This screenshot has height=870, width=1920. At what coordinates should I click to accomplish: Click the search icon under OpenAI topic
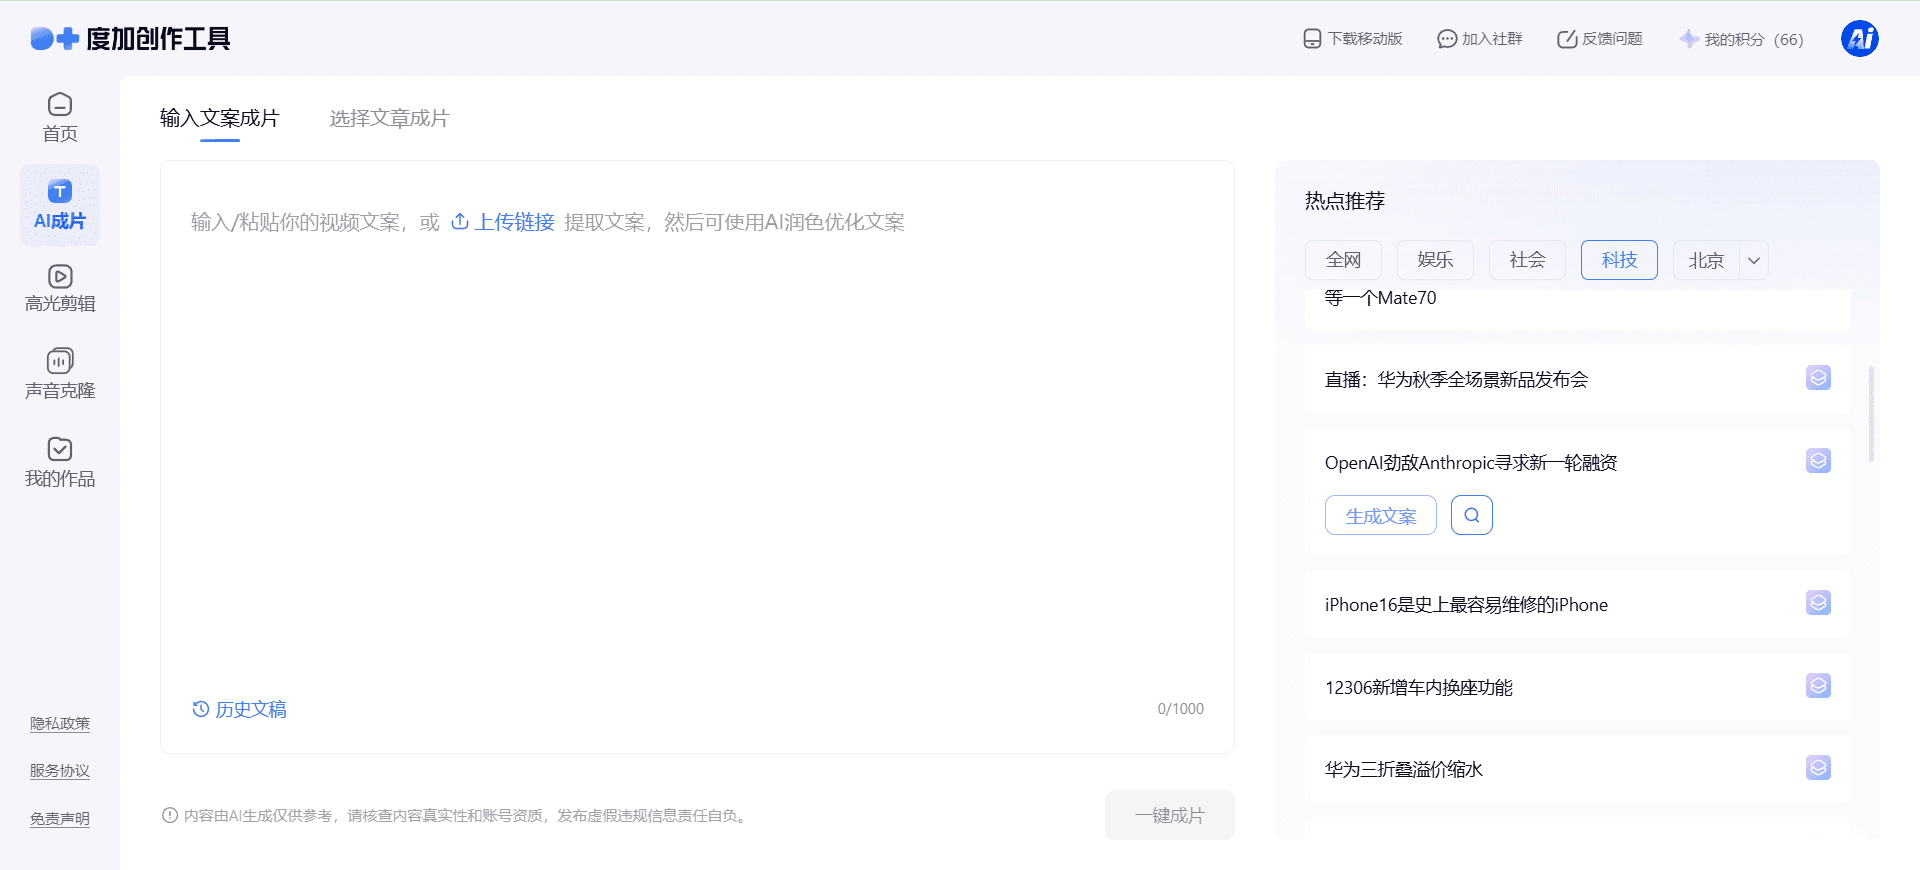[1471, 515]
